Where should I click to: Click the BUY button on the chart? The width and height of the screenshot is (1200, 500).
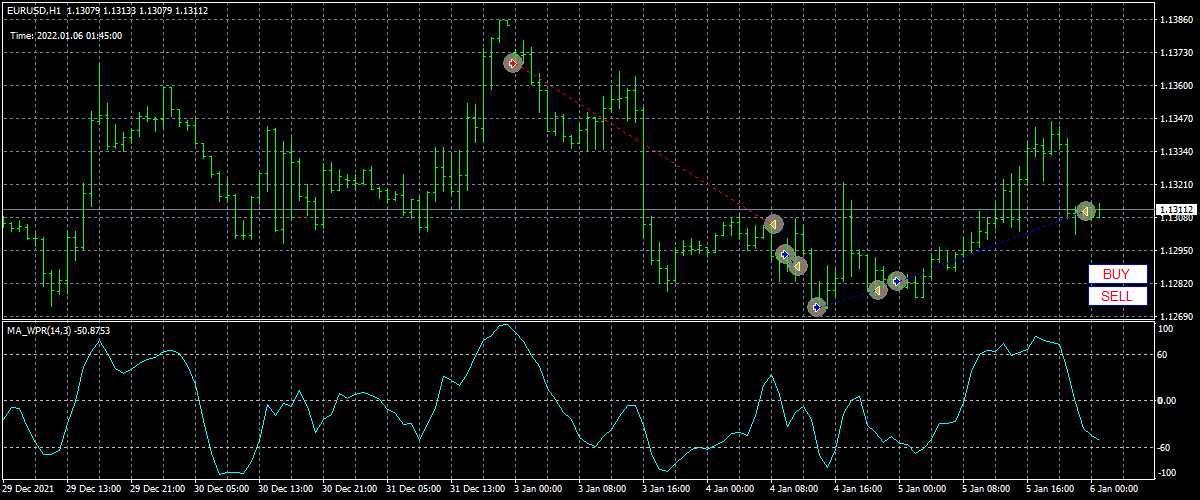coord(1117,274)
